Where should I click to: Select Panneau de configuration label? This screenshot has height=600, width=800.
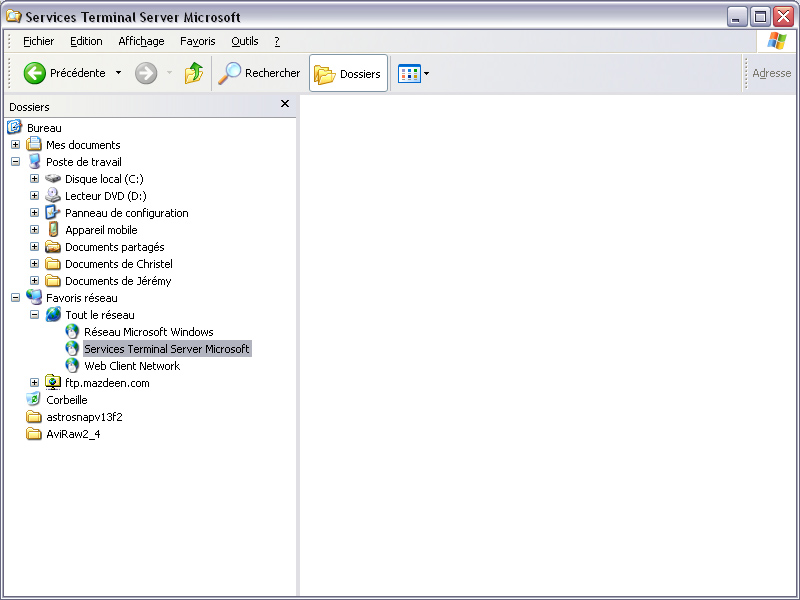click(127, 213)
